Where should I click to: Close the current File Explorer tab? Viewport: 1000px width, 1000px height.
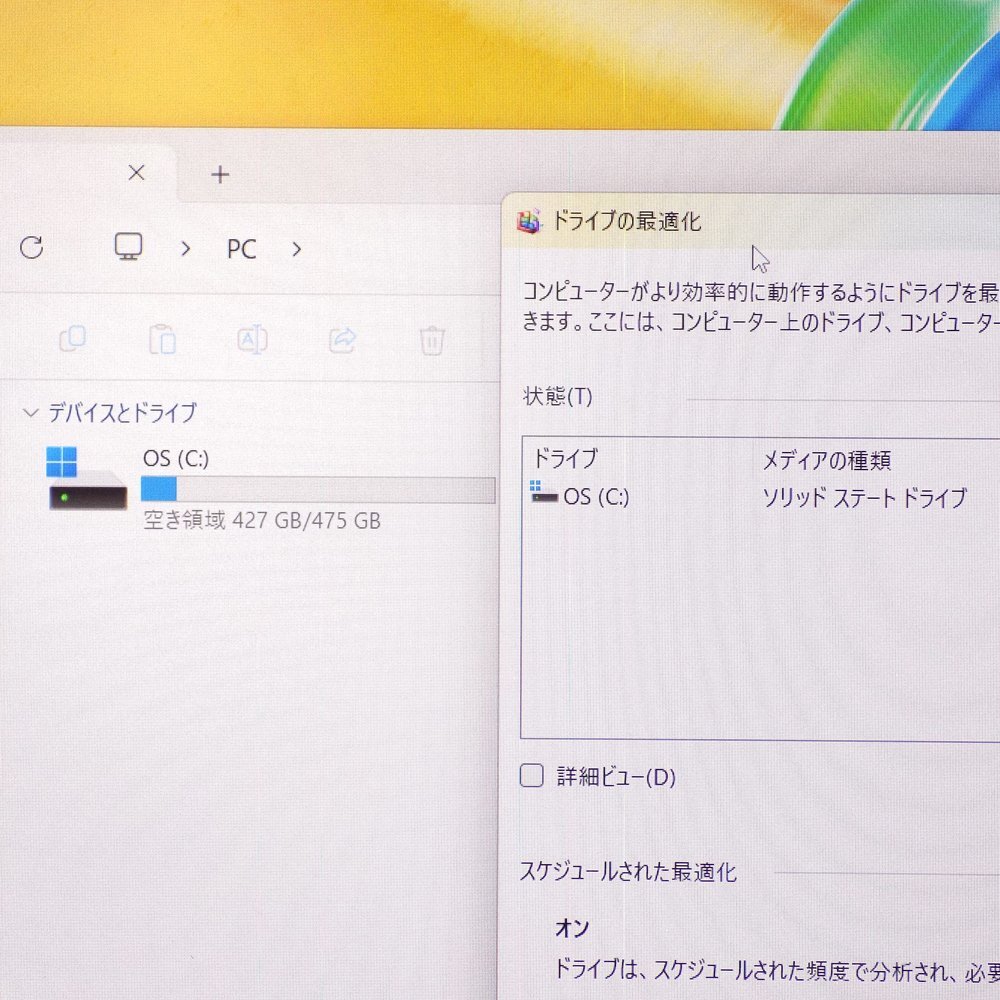coord(136,173)
